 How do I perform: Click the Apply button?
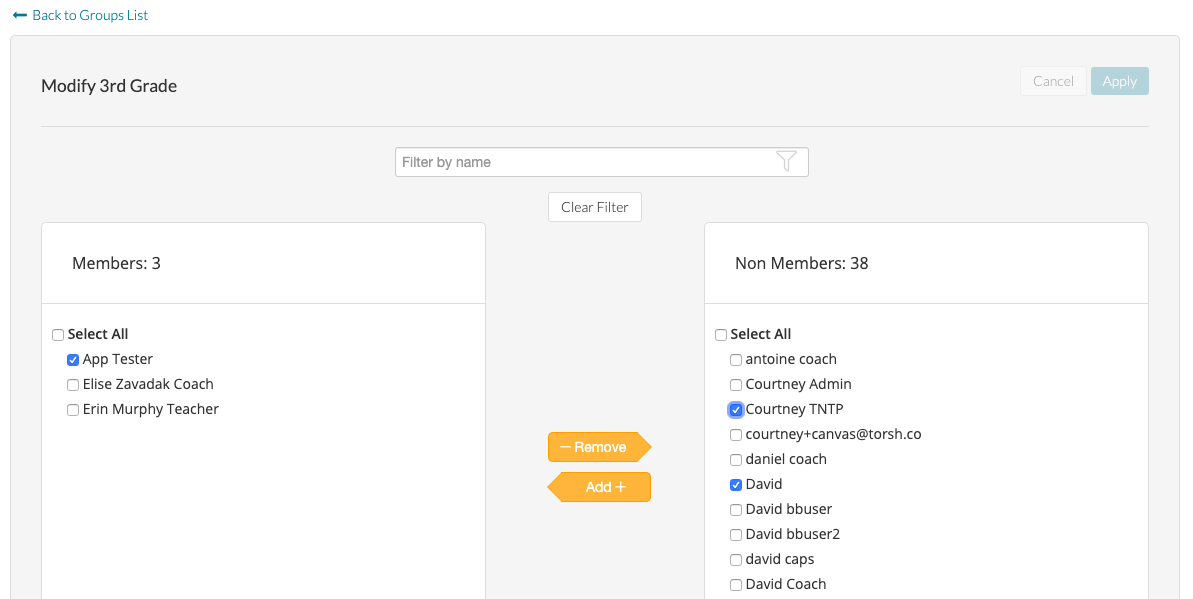pyautogui.click(x=1119, y=81)
